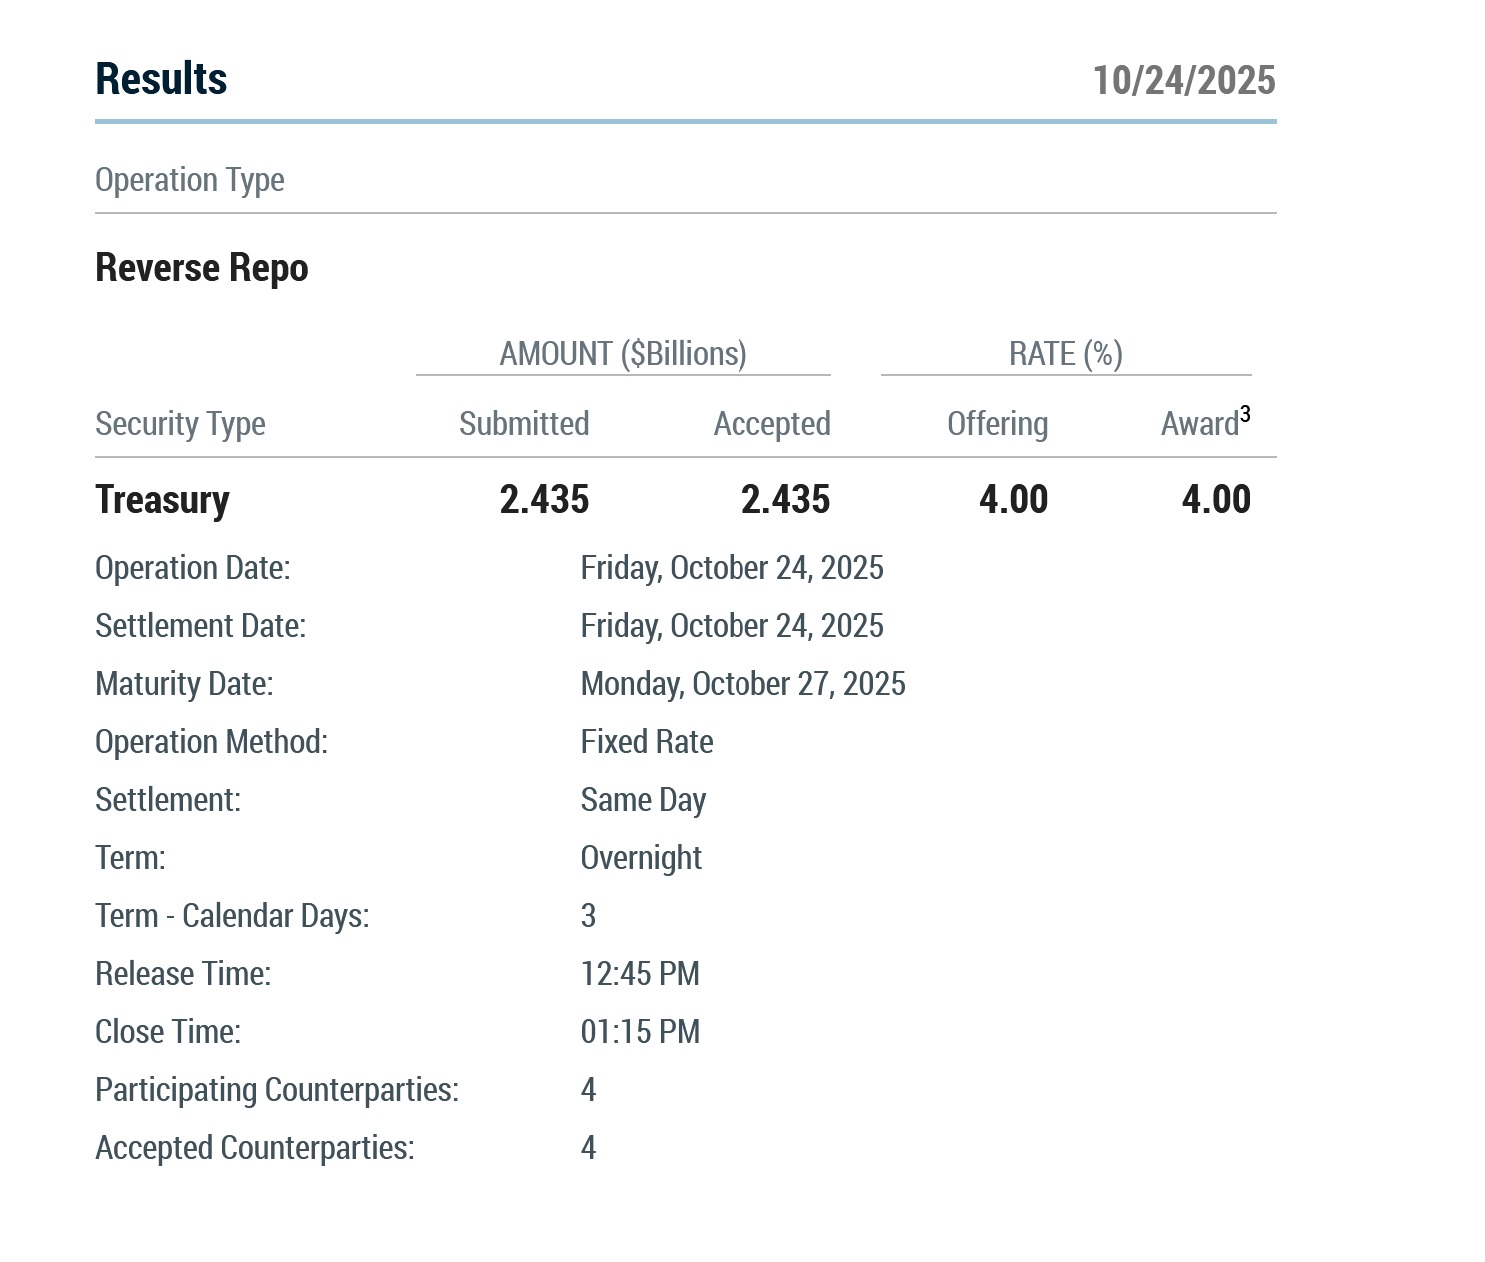Screen dimensions: 1485x1262
Task: Click the "Term:" label
Action: 130,858
